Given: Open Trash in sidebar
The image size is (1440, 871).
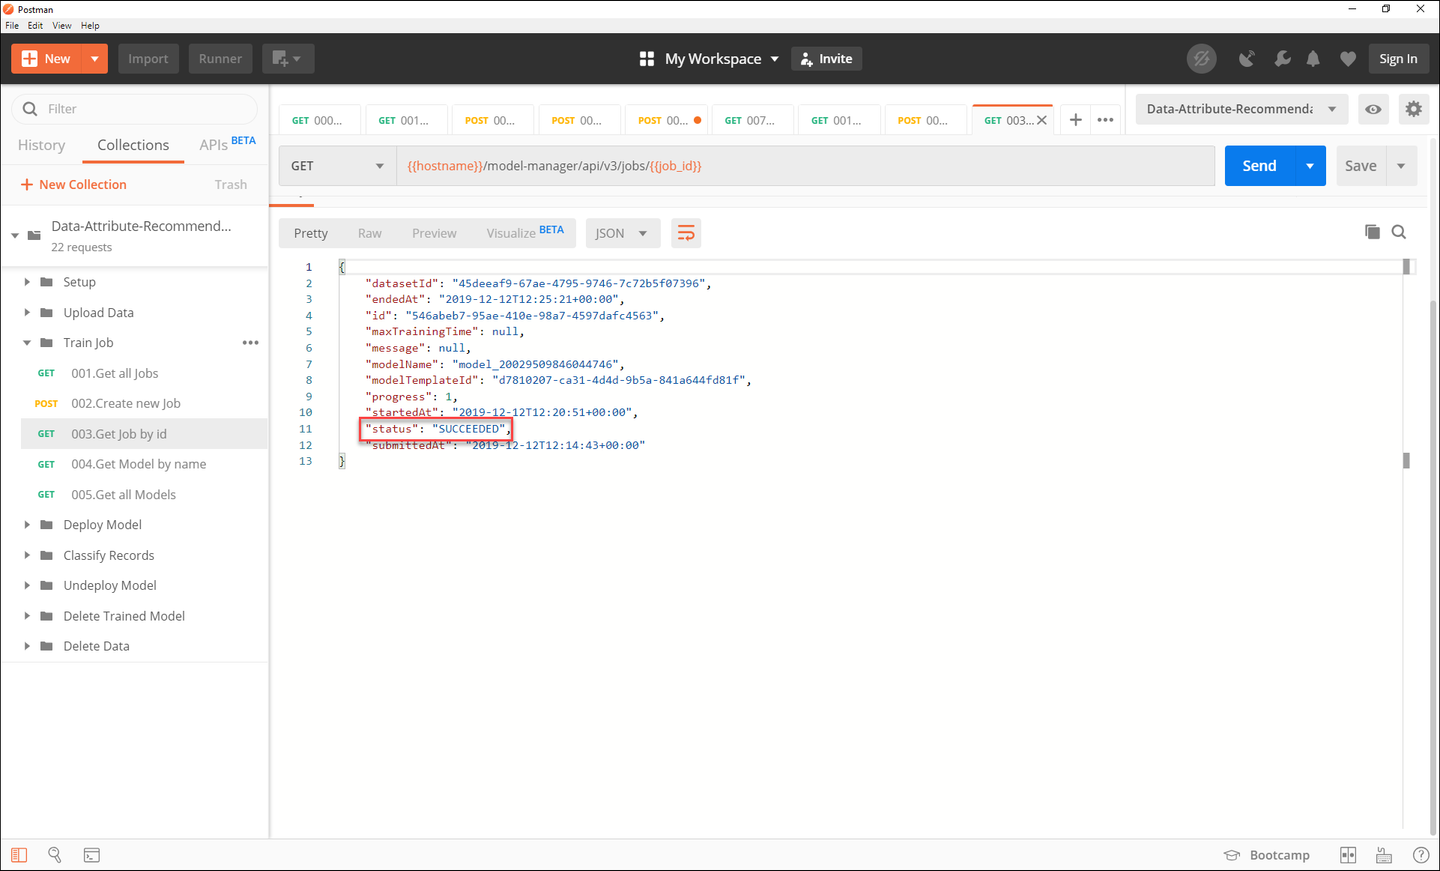Looking at the screenshot, I should pyautogui.click(x=230, y=185).
